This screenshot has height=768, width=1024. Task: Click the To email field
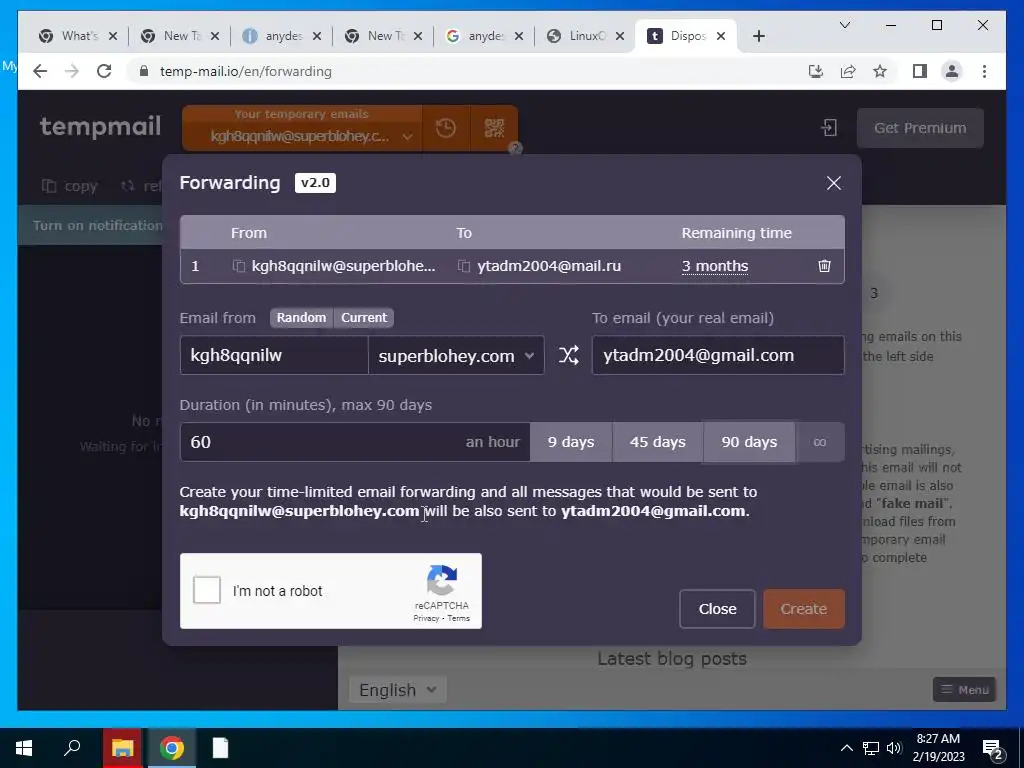pyautogui.click(x=718, y=355)
